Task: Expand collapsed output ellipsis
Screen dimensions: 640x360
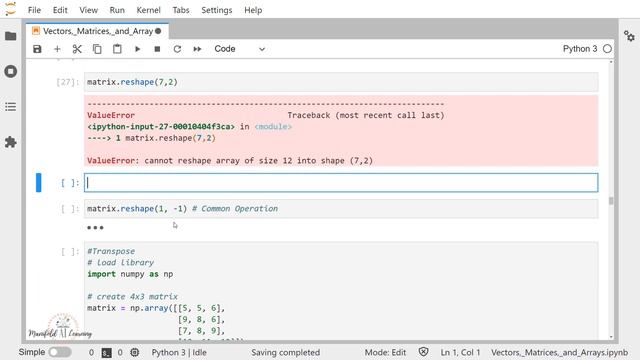Action: tap(95, 228)
